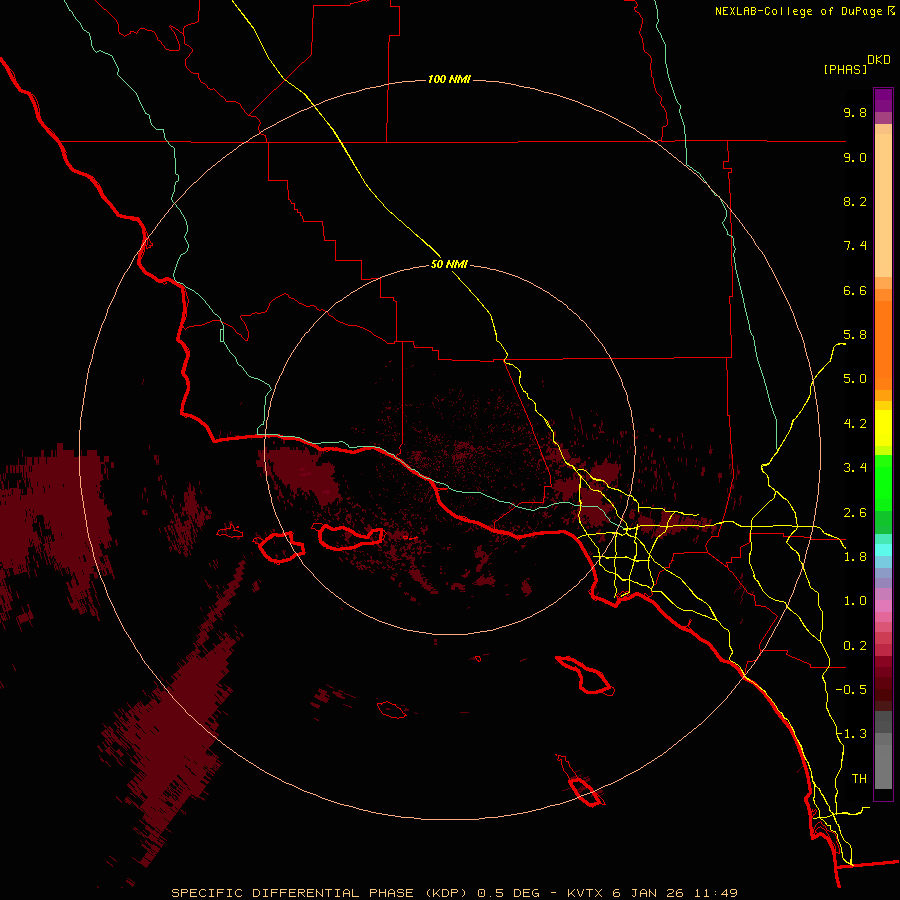Screen dimensions: 900x900
Task: Click the 9.8 scale value
Action: click(855, 112)
